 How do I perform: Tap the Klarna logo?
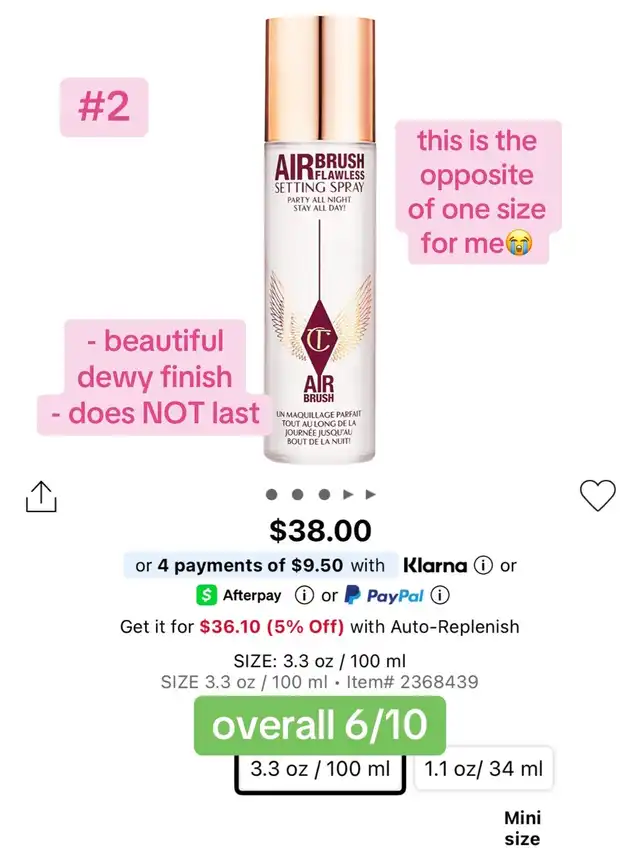(x=435, y=565)
